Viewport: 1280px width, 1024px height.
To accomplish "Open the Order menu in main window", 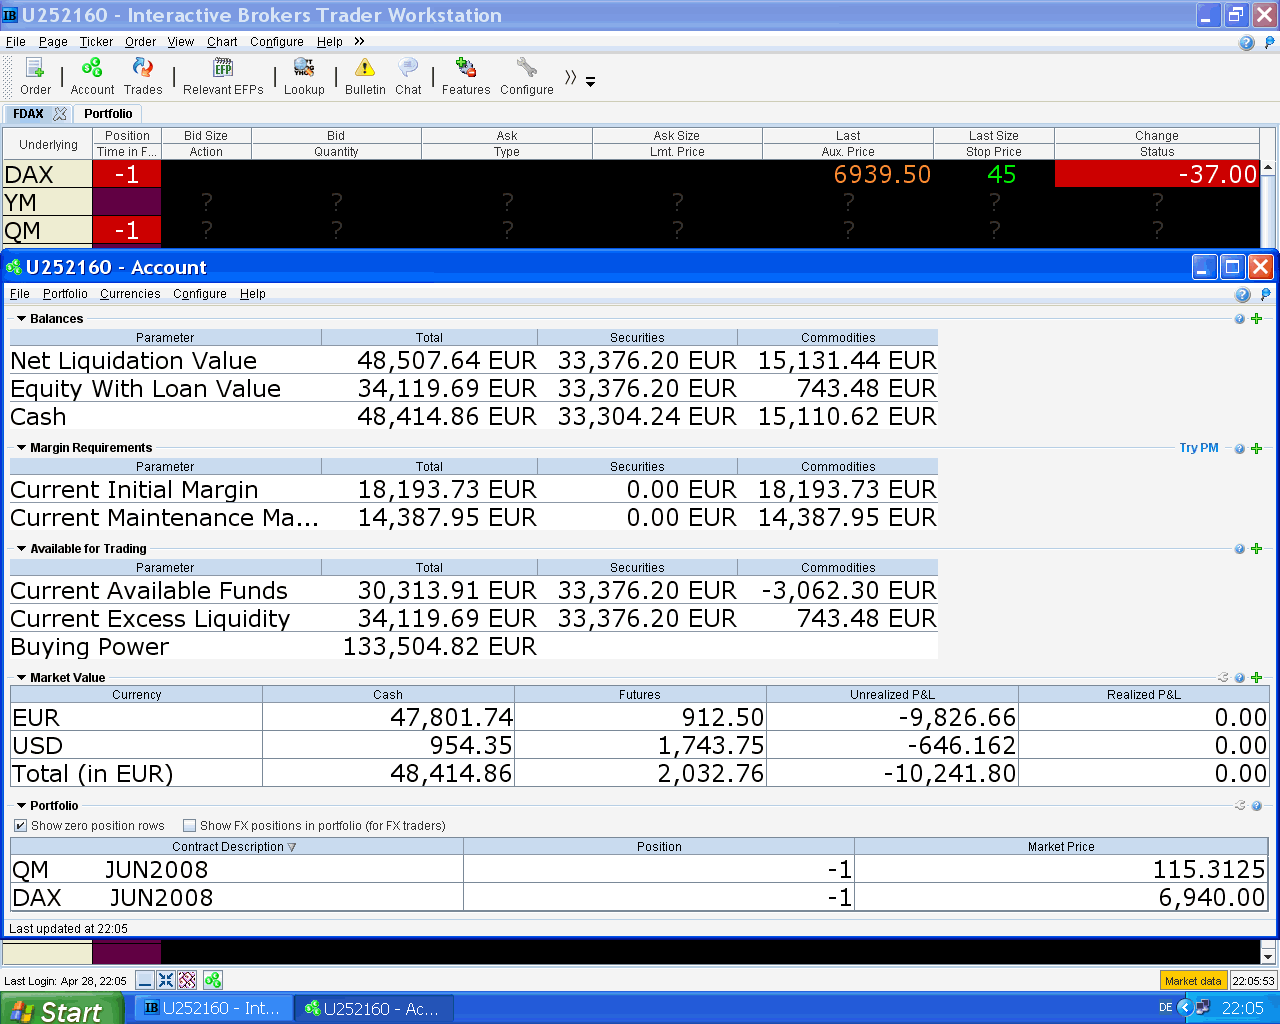I will (140, 42).
